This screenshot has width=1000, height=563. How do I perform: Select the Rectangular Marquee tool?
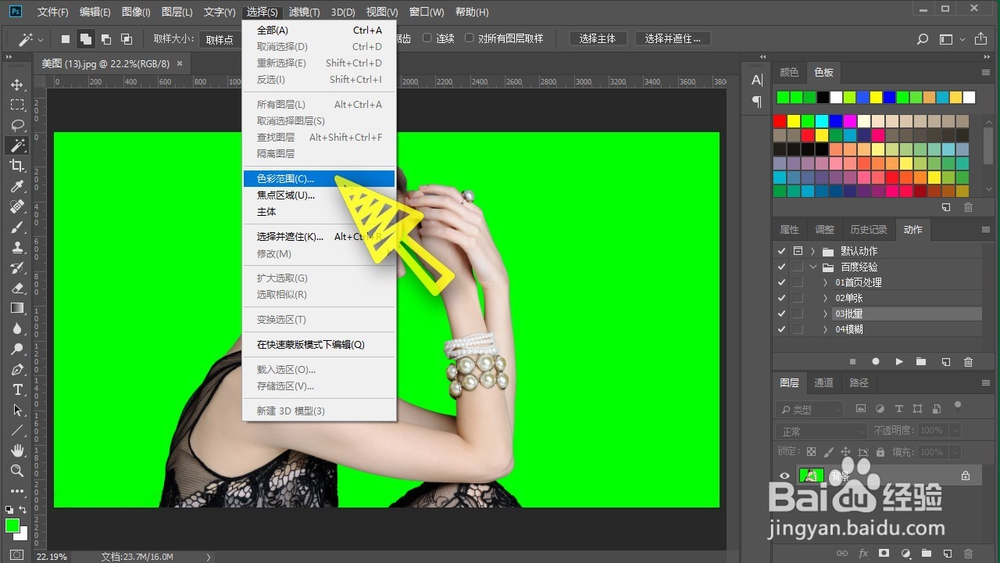coord(17,105)
